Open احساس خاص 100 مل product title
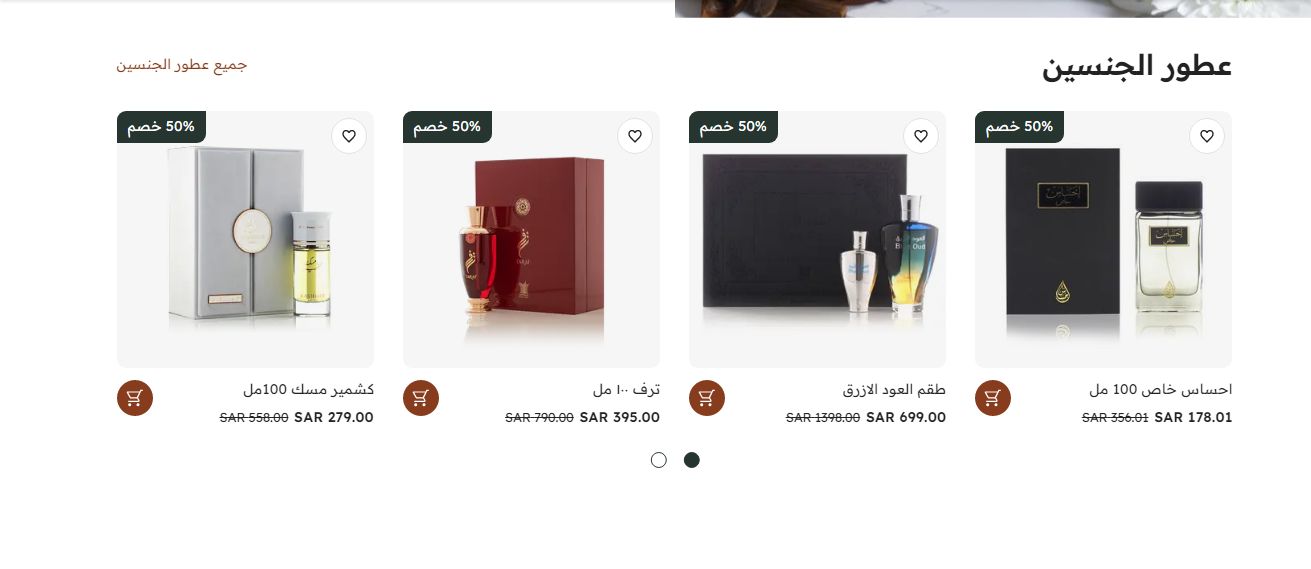 1160,389
